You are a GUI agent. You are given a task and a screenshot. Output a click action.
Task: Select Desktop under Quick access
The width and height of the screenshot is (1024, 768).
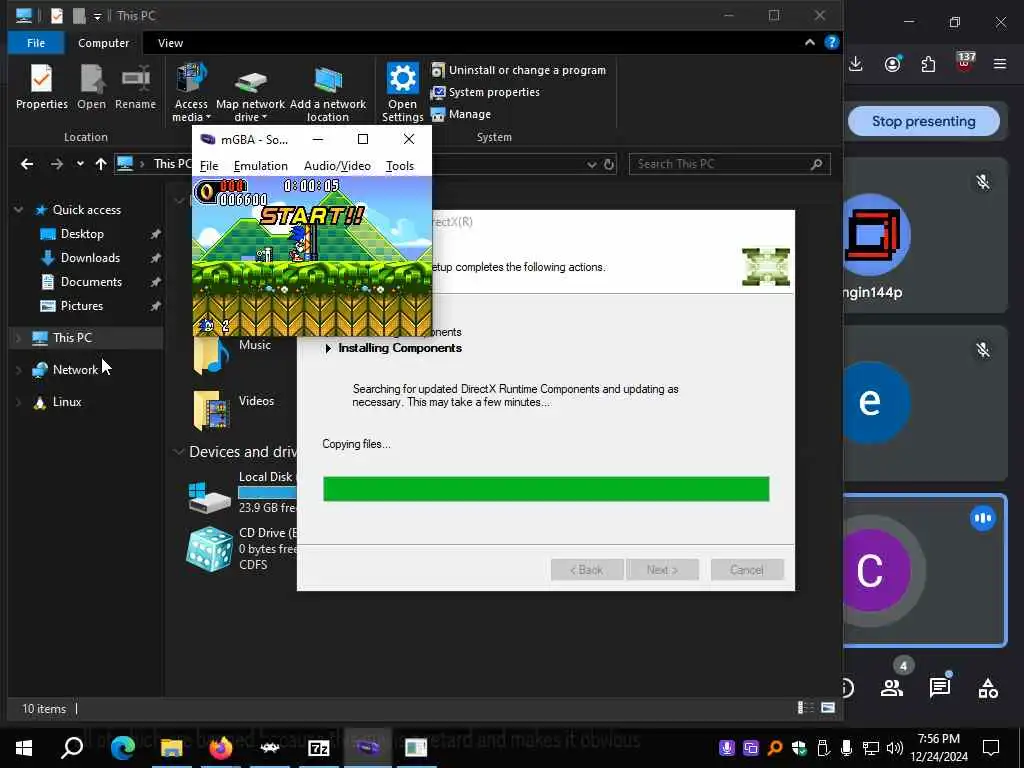(x=82, y=234)
